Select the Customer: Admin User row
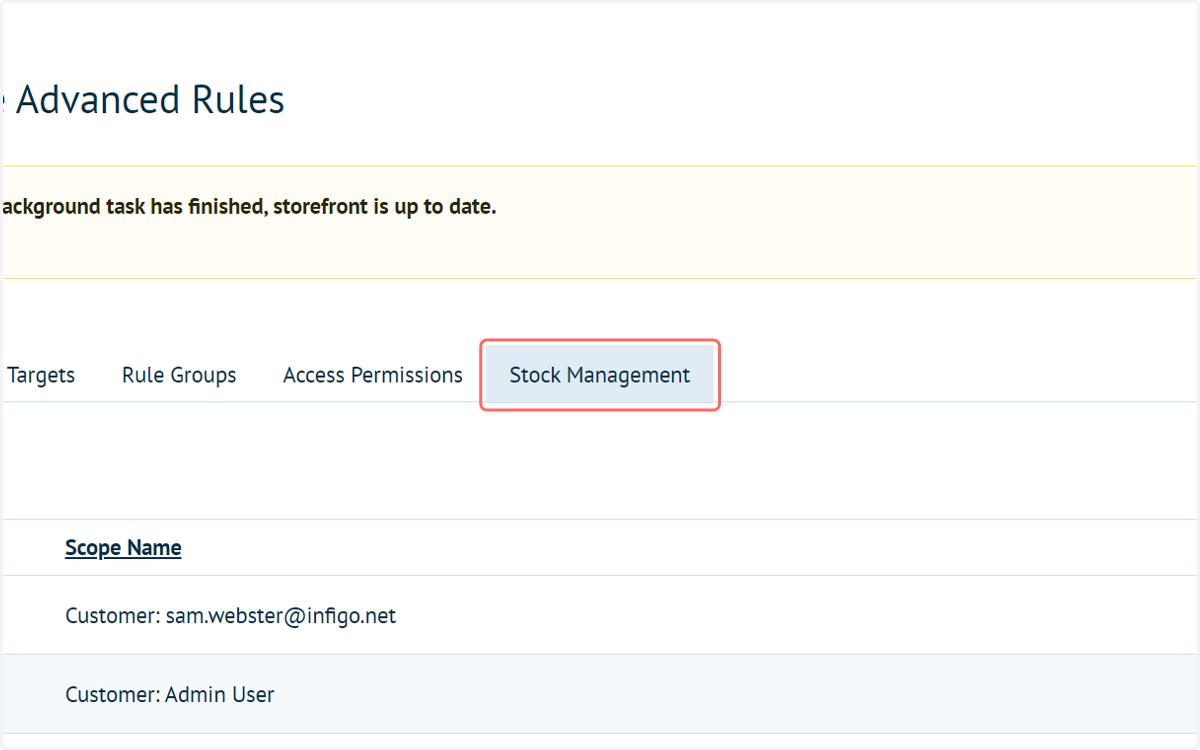The image size is (1200, 750). pyautogui.click(x=600, y=694)
